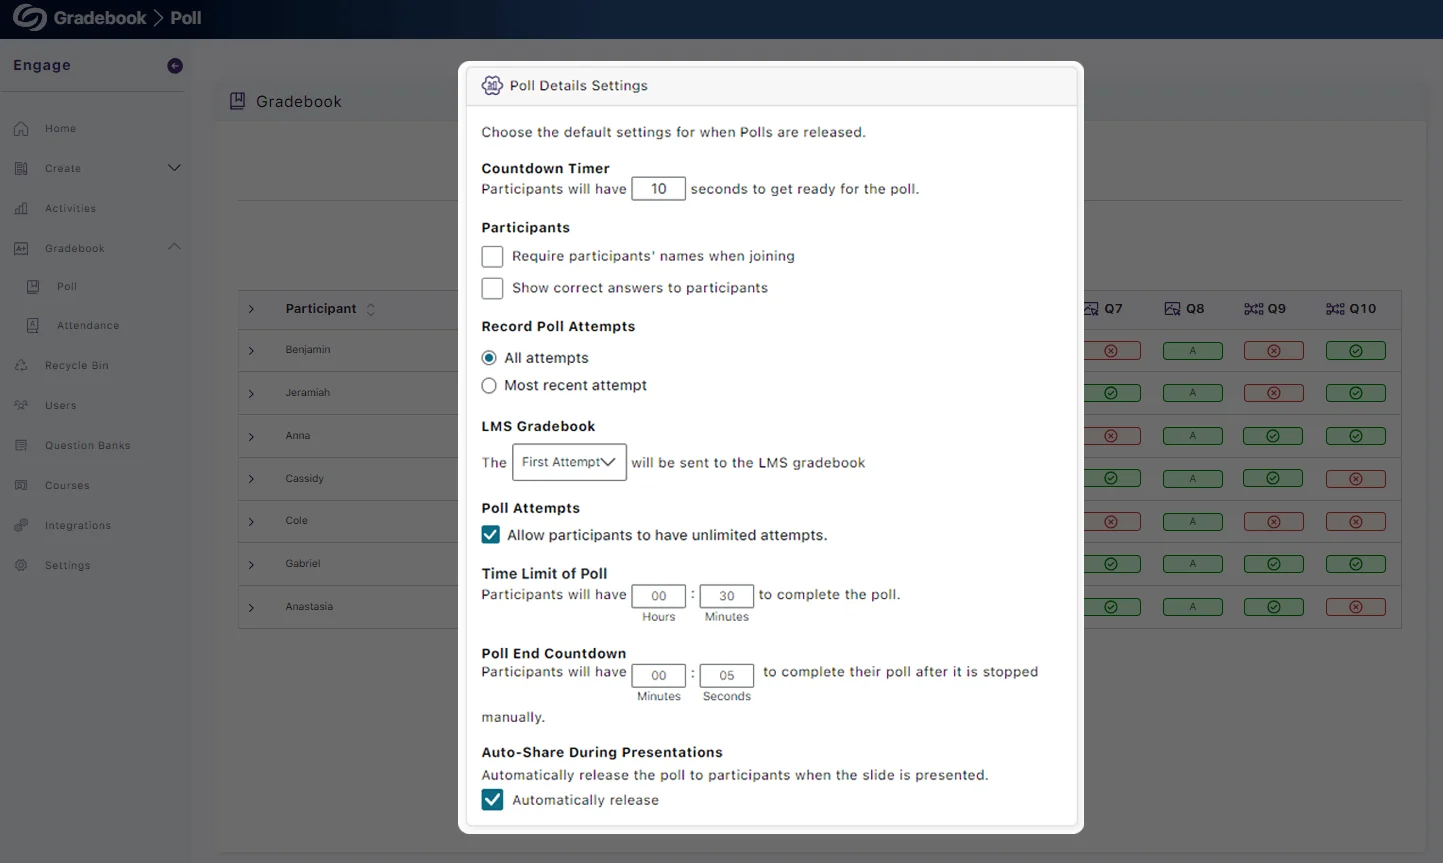Click the Gradebook book icon in page heading
Viewport: 1443px width, 863px height.
[x=238, y=101]
